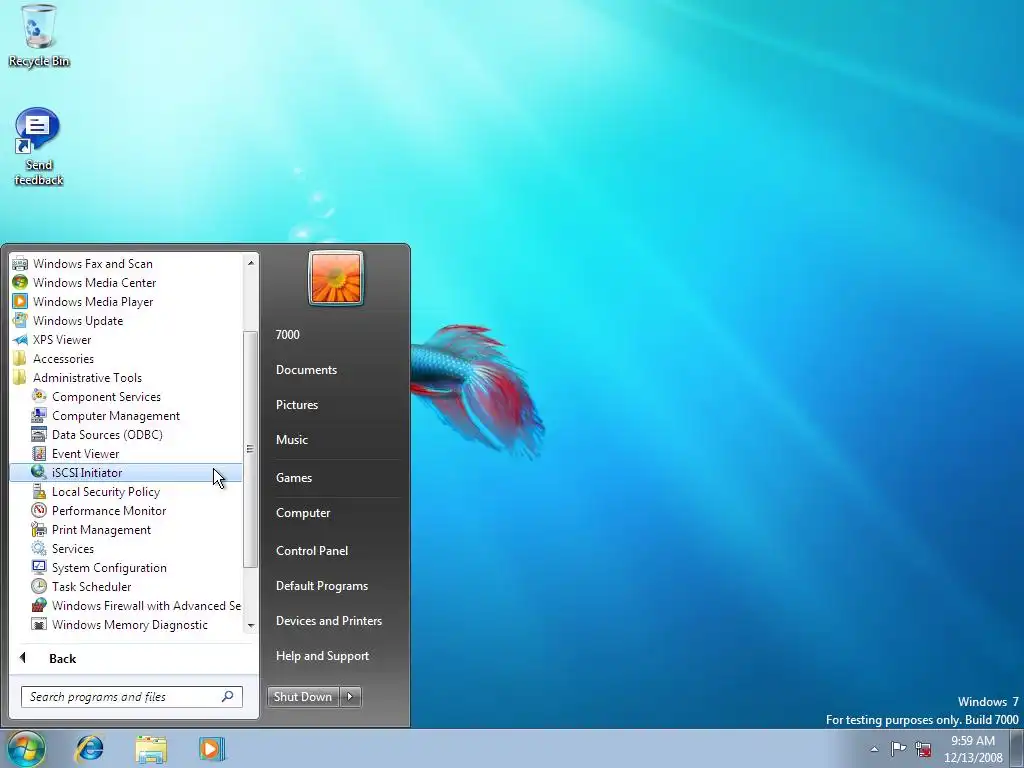Click the Windows Update icon

pyautogui.click(x=20, y=321)
